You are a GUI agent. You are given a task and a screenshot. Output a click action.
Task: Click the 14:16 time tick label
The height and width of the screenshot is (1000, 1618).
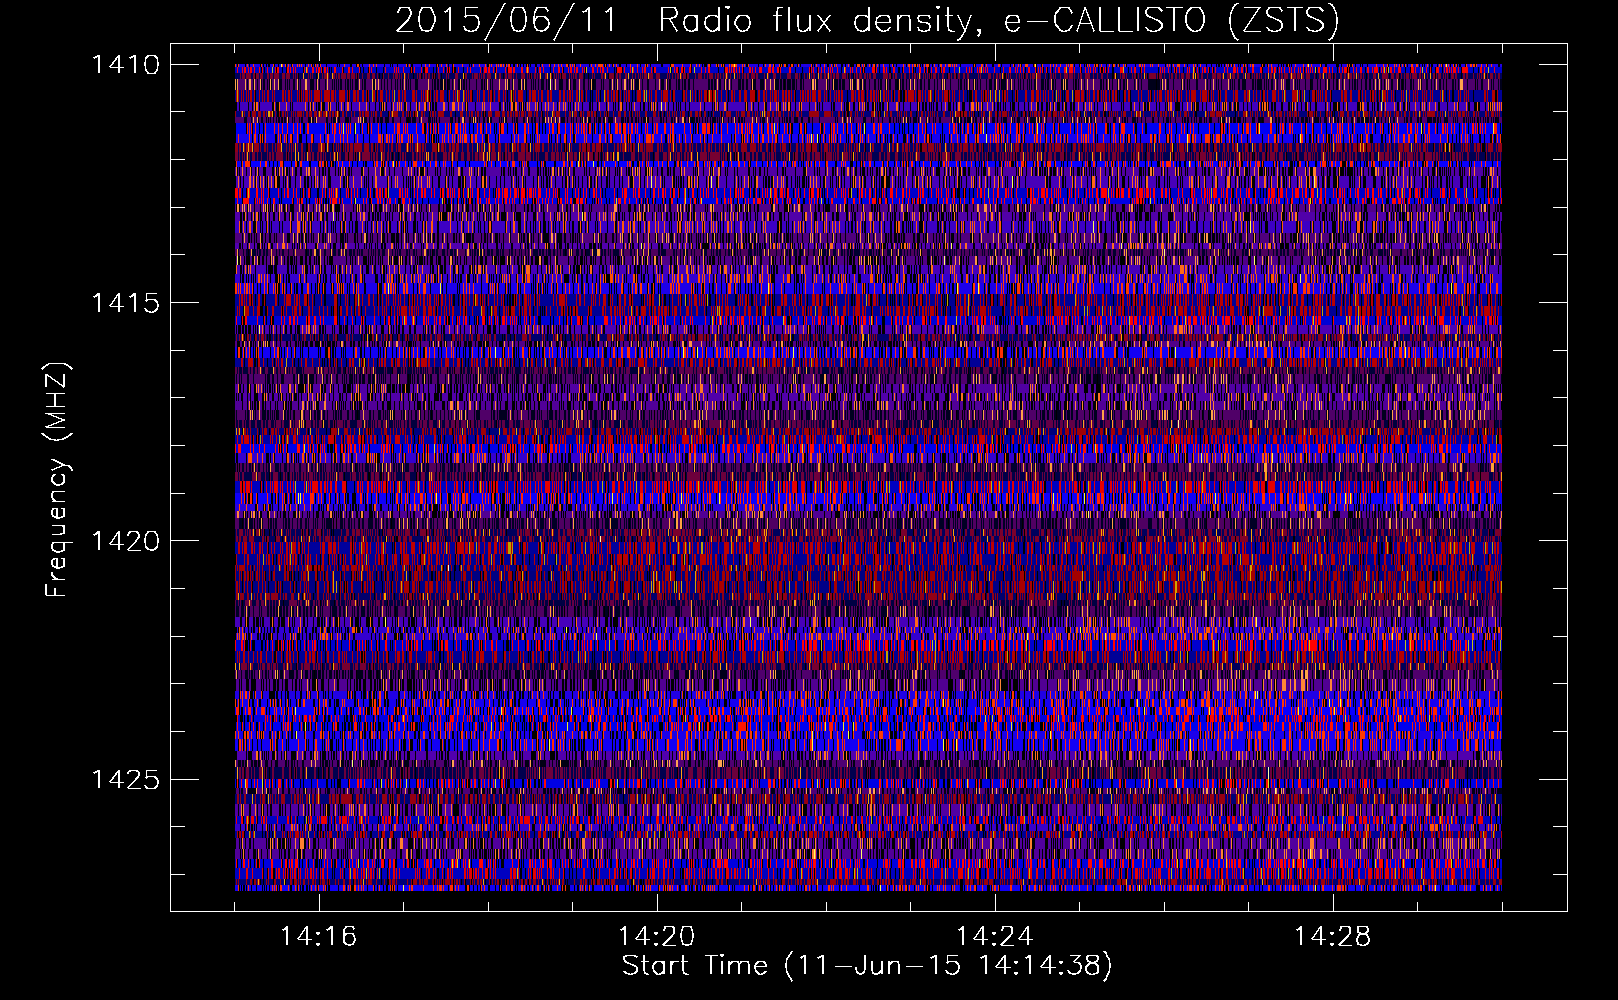tap(319, 937)
